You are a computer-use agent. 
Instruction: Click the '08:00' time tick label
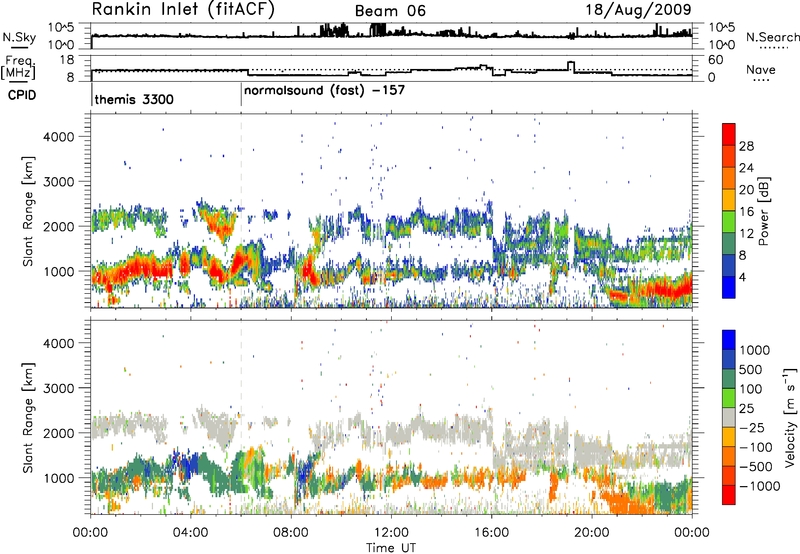pos(291,533)
